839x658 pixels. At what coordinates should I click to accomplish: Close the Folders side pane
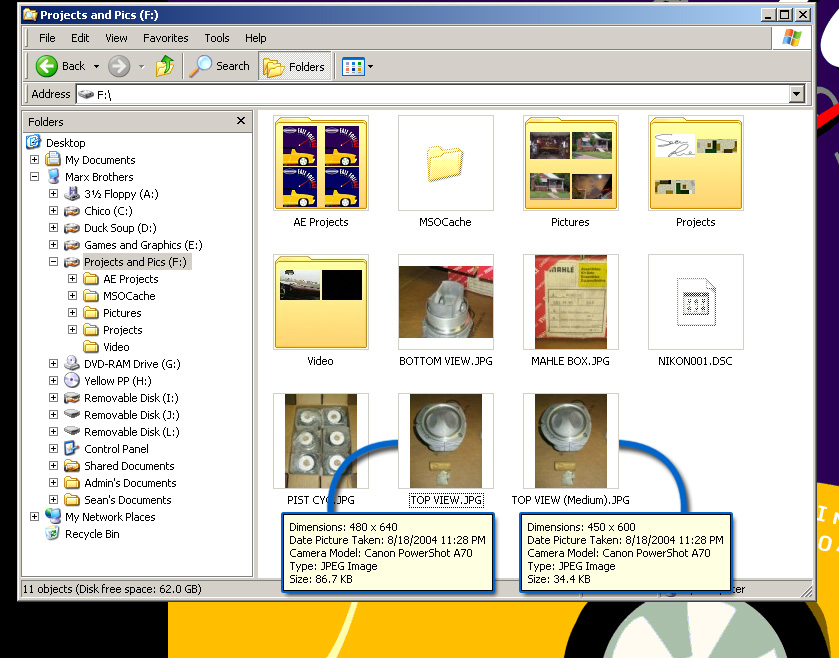[x=241, y=121]
